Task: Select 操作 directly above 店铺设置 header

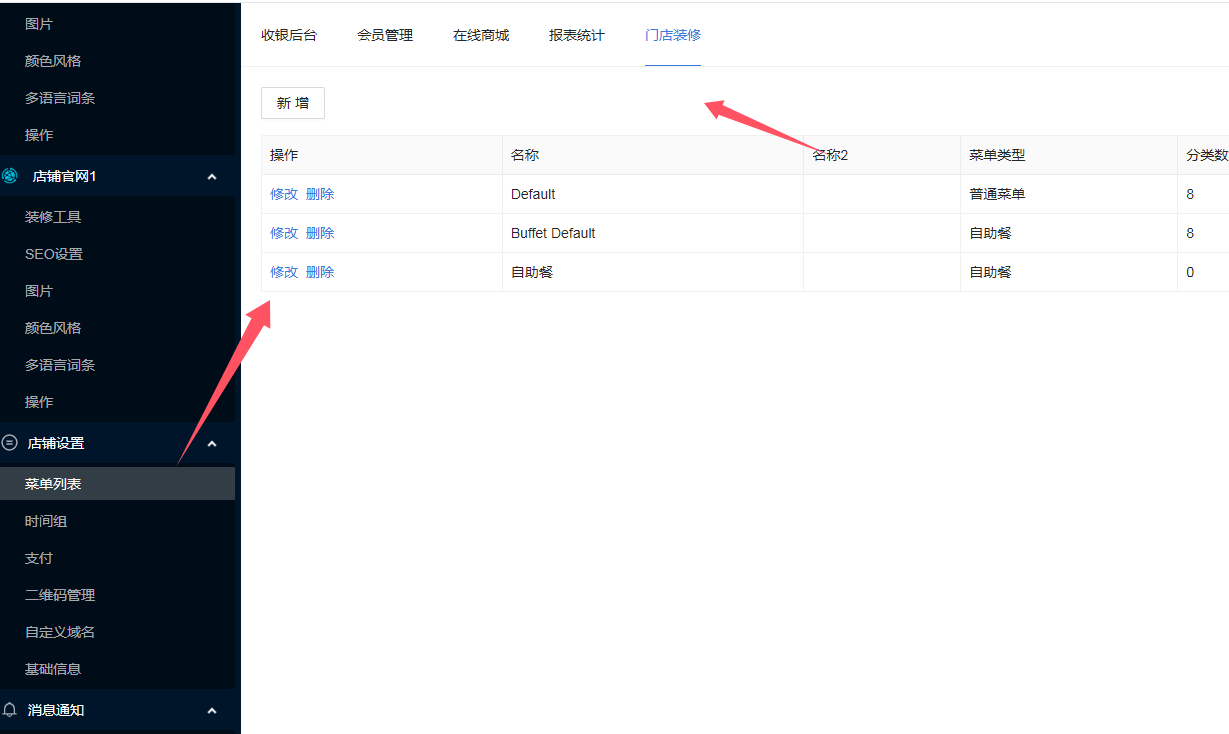Action: point(39,402)
